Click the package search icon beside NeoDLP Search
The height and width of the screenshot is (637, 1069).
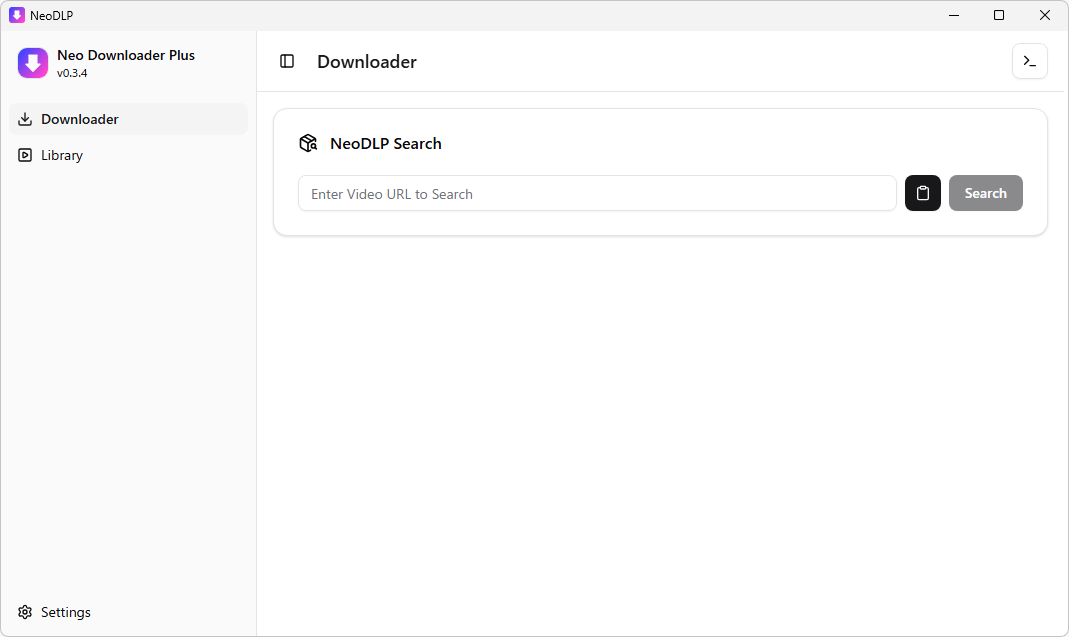pyautogui.click(x=308, y=144)
